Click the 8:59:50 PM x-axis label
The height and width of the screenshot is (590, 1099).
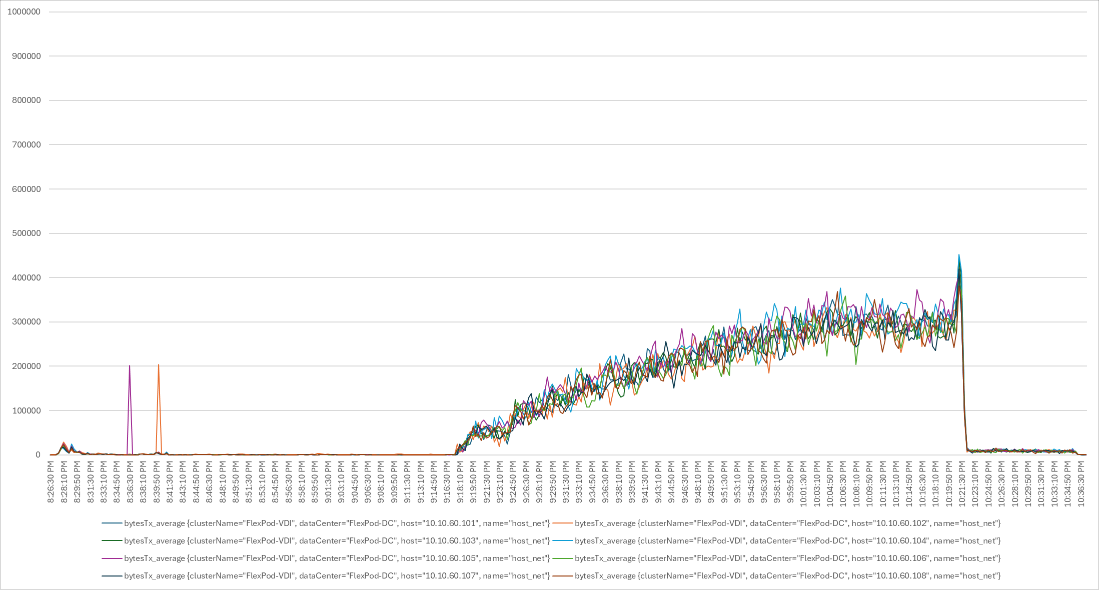[315, 481]
